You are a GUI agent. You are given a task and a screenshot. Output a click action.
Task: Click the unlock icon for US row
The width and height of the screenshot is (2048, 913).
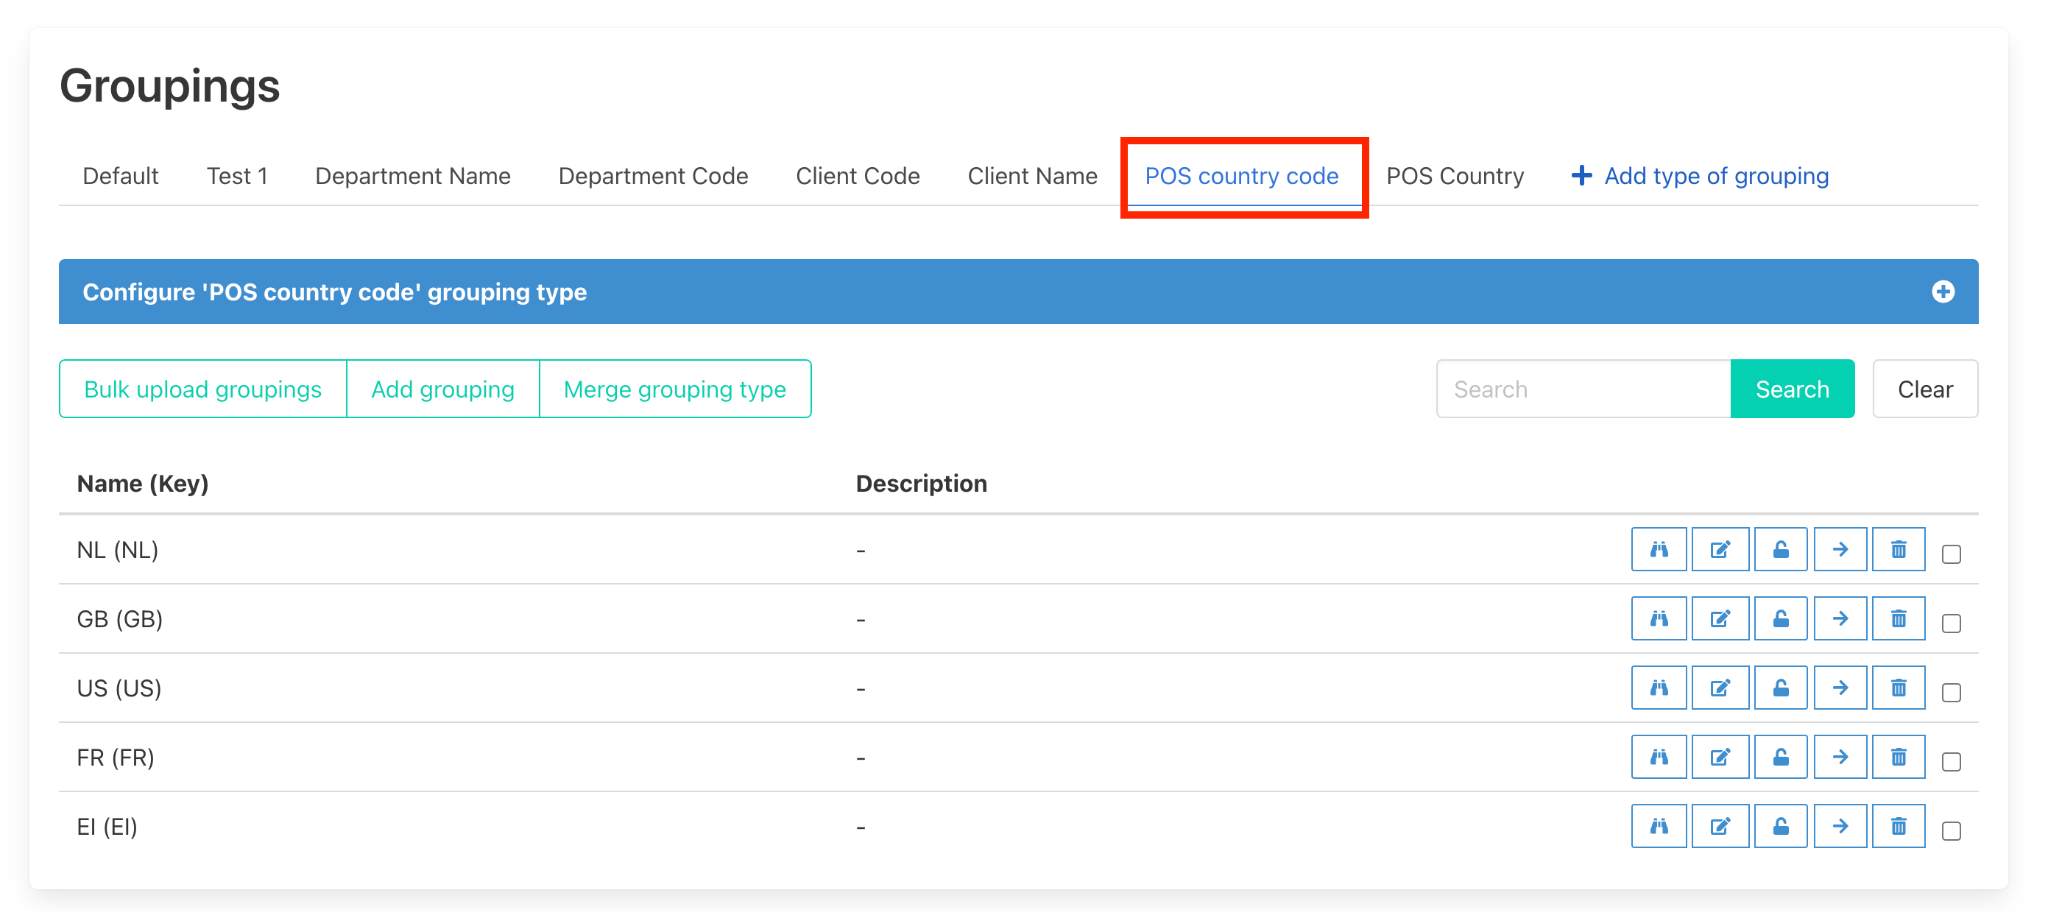point(1780,688)
